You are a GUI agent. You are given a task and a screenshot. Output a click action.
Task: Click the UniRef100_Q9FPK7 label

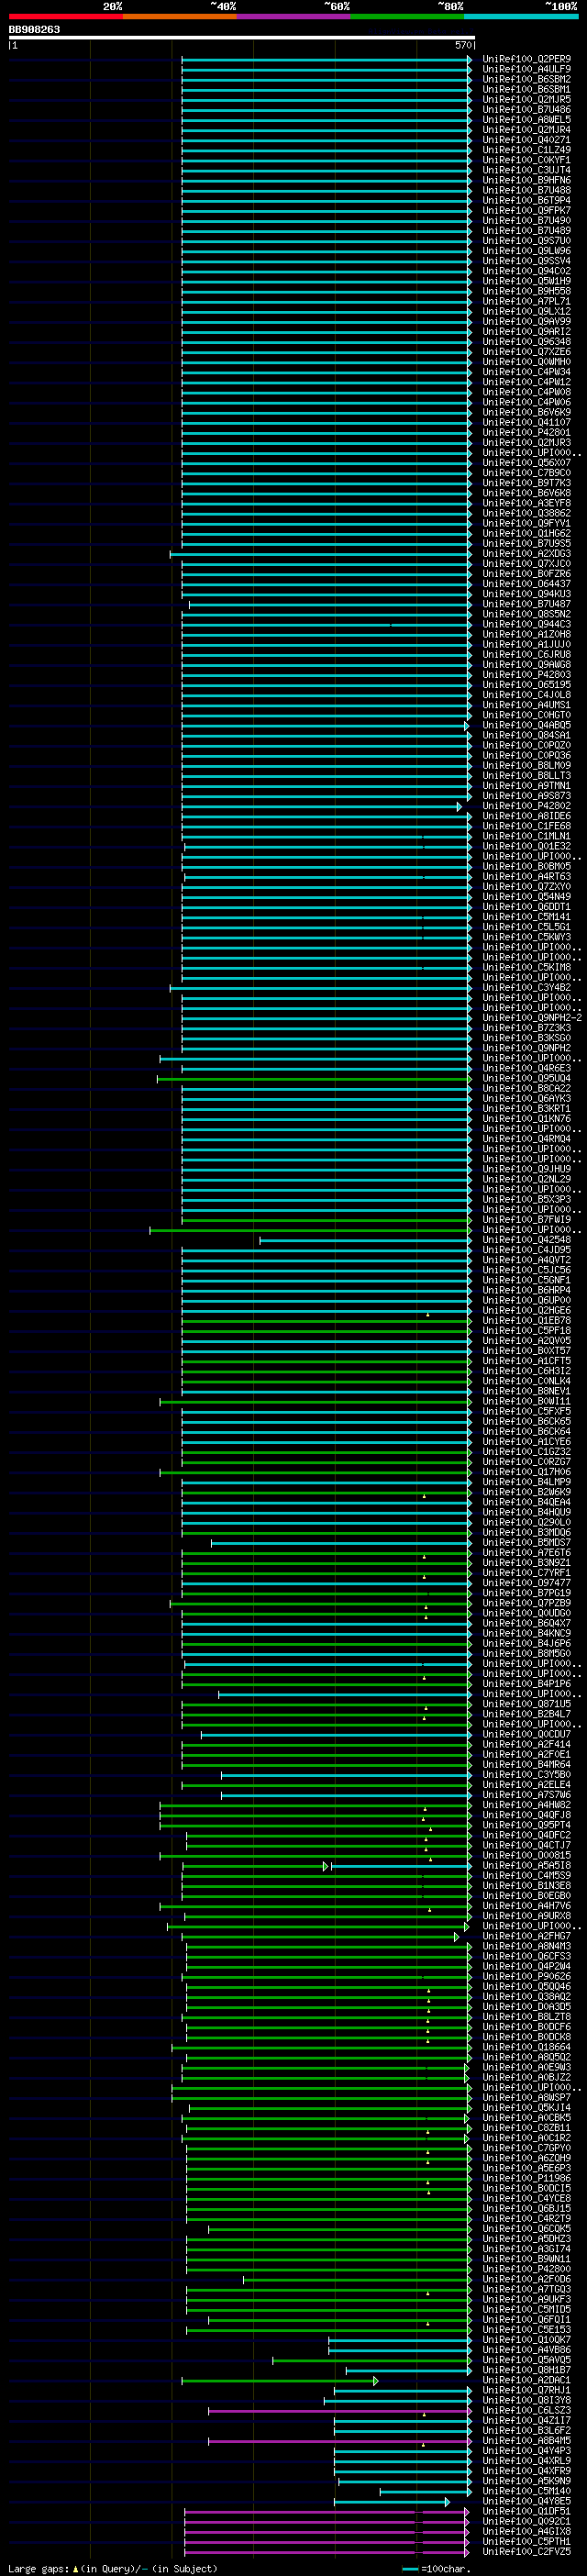tap(527, 210)
